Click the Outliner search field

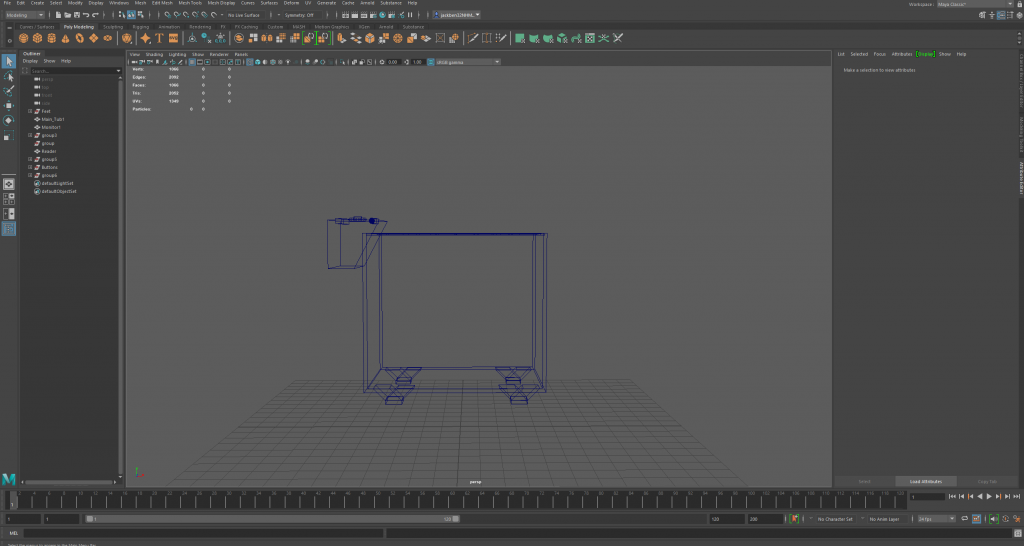coord(70,71)
